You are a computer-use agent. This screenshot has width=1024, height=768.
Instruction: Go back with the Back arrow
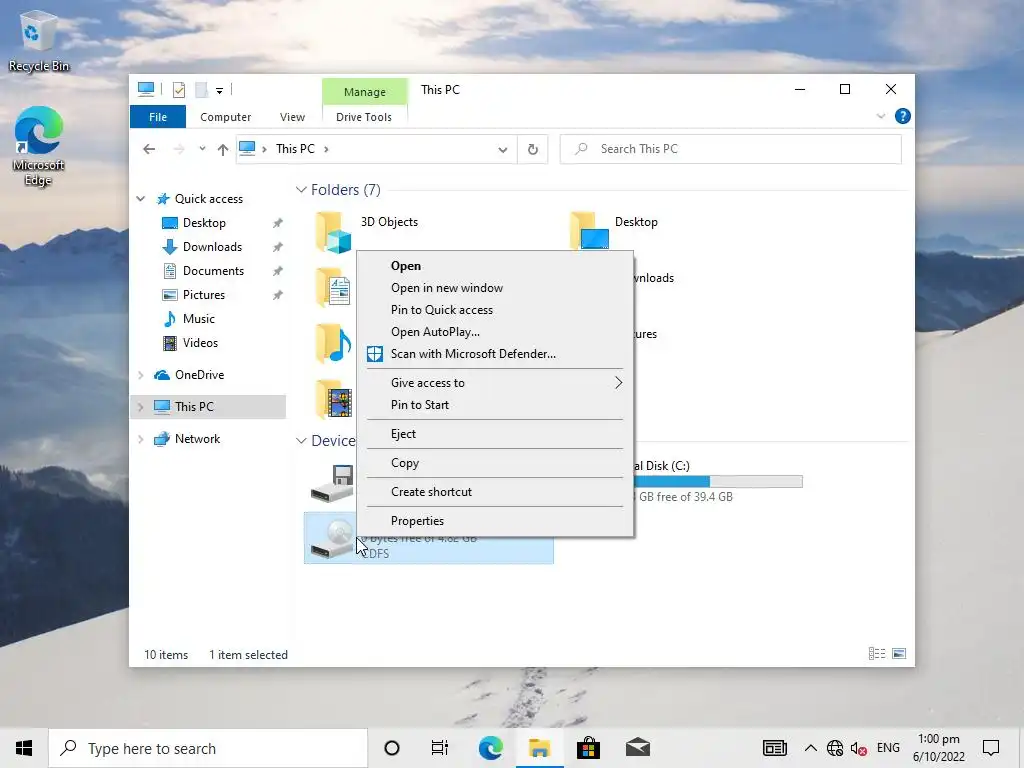149,149
